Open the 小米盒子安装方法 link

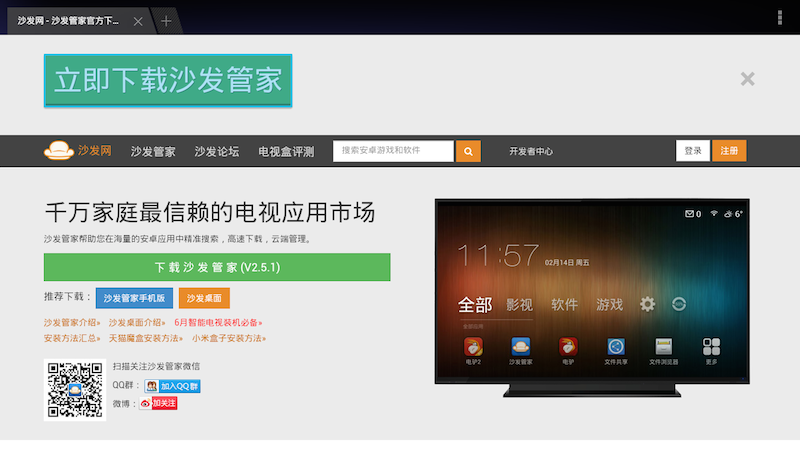[229, 338]
